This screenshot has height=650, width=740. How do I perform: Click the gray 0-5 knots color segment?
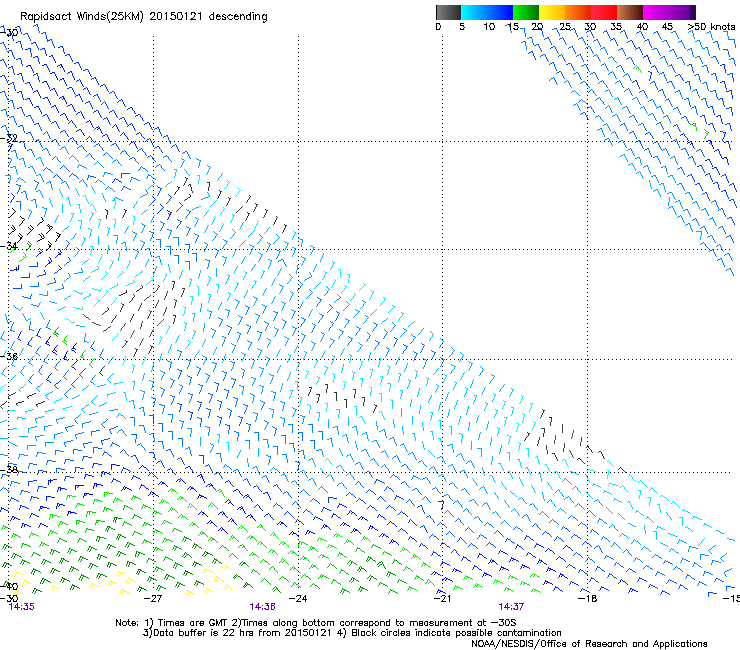(448, 12)
